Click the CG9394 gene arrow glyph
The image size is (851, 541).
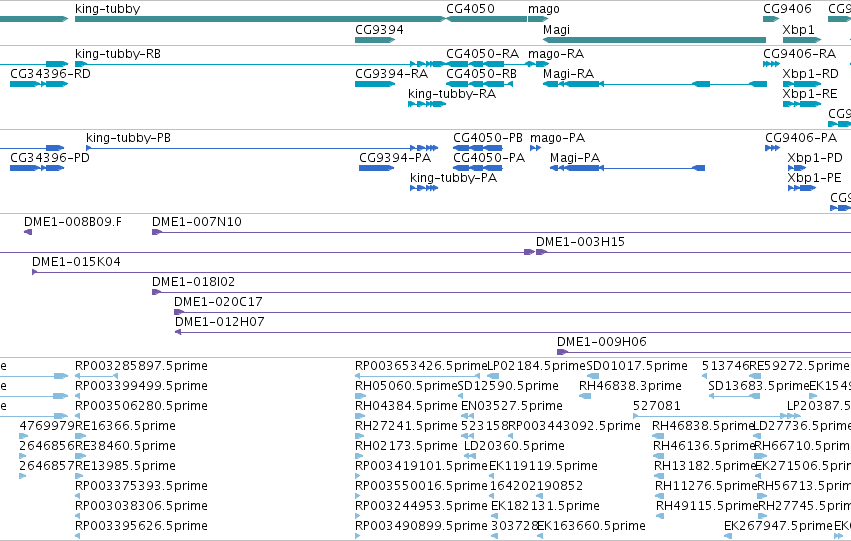(x=375, y=40)
